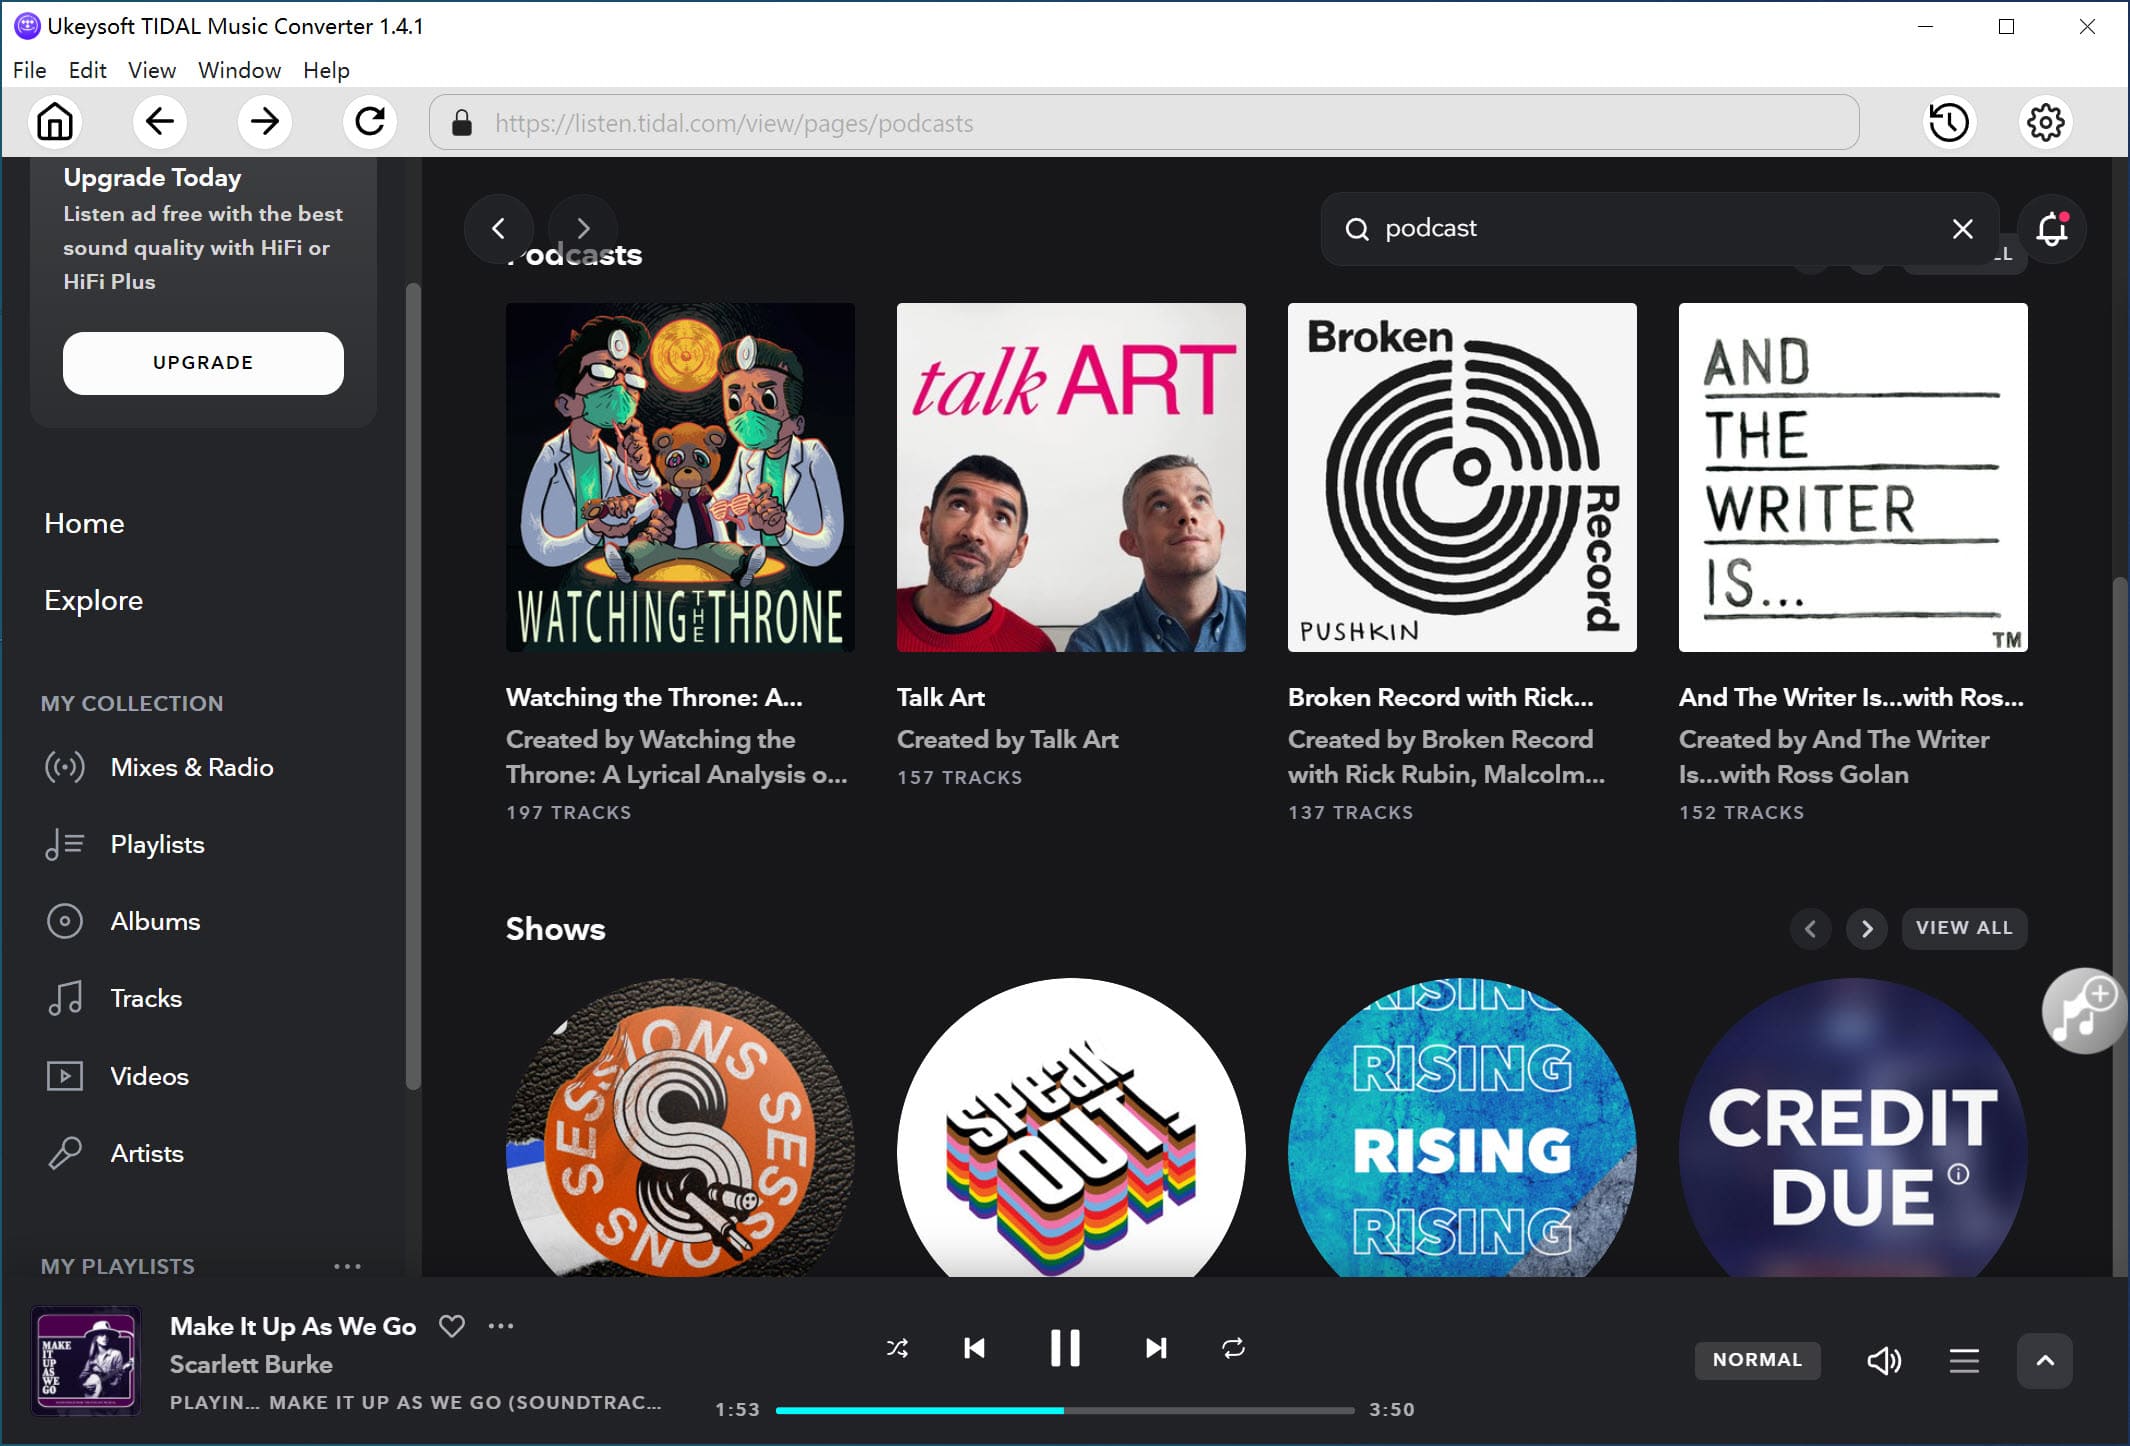Go to Home in the sidebar
The width and height of the screenshot is (2130, 1446).
tap(84, 523)
